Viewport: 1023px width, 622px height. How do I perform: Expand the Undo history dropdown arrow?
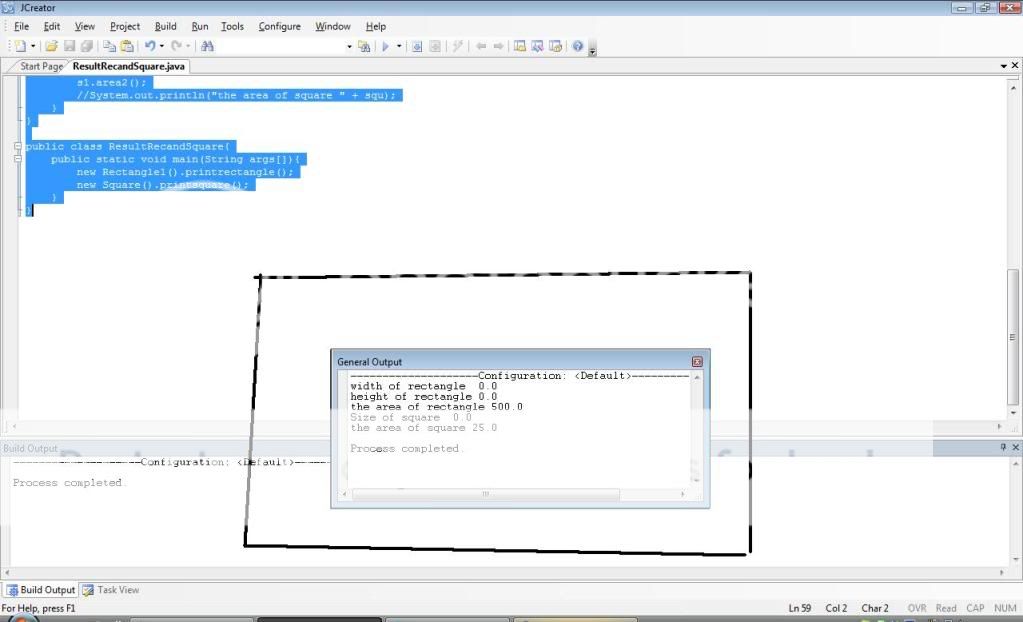pyautogui.click(x=162, y=46)
